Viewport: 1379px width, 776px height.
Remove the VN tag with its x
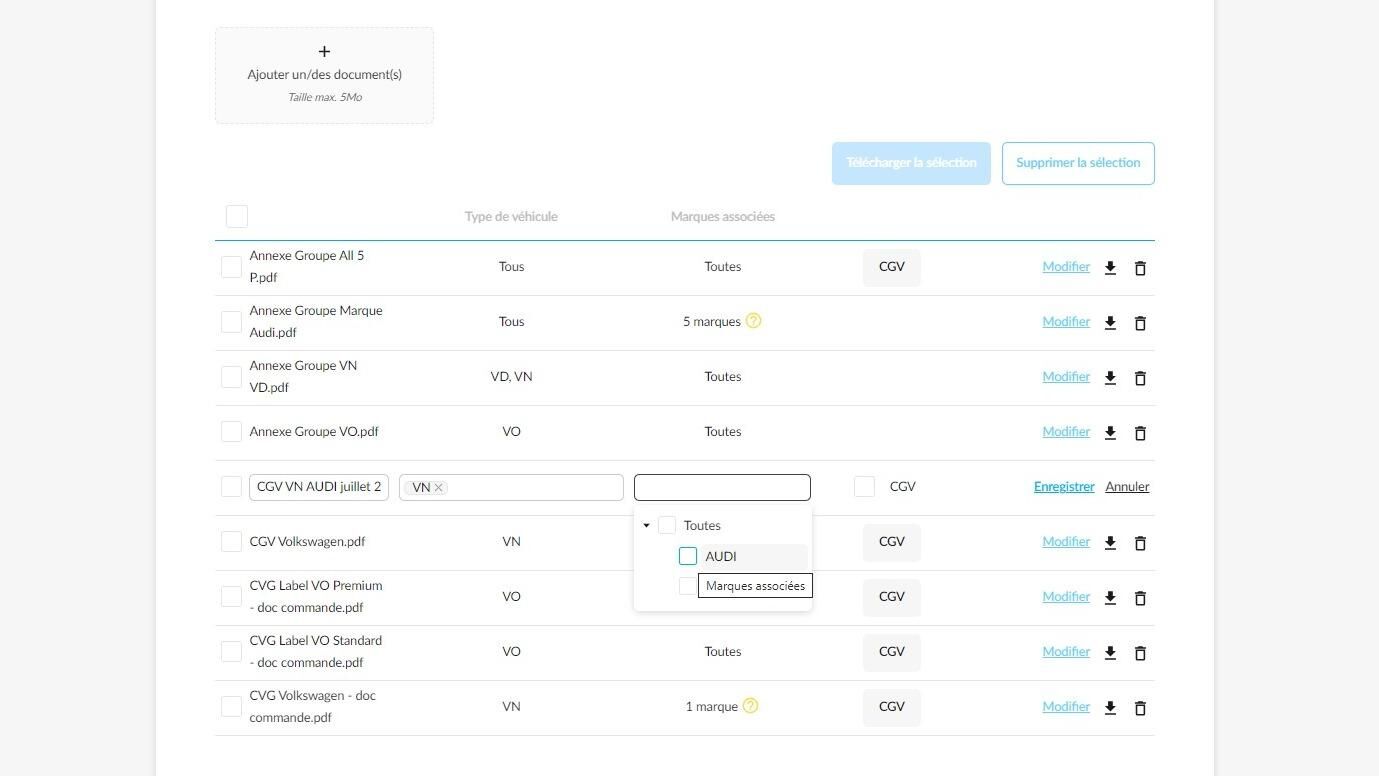438,487
